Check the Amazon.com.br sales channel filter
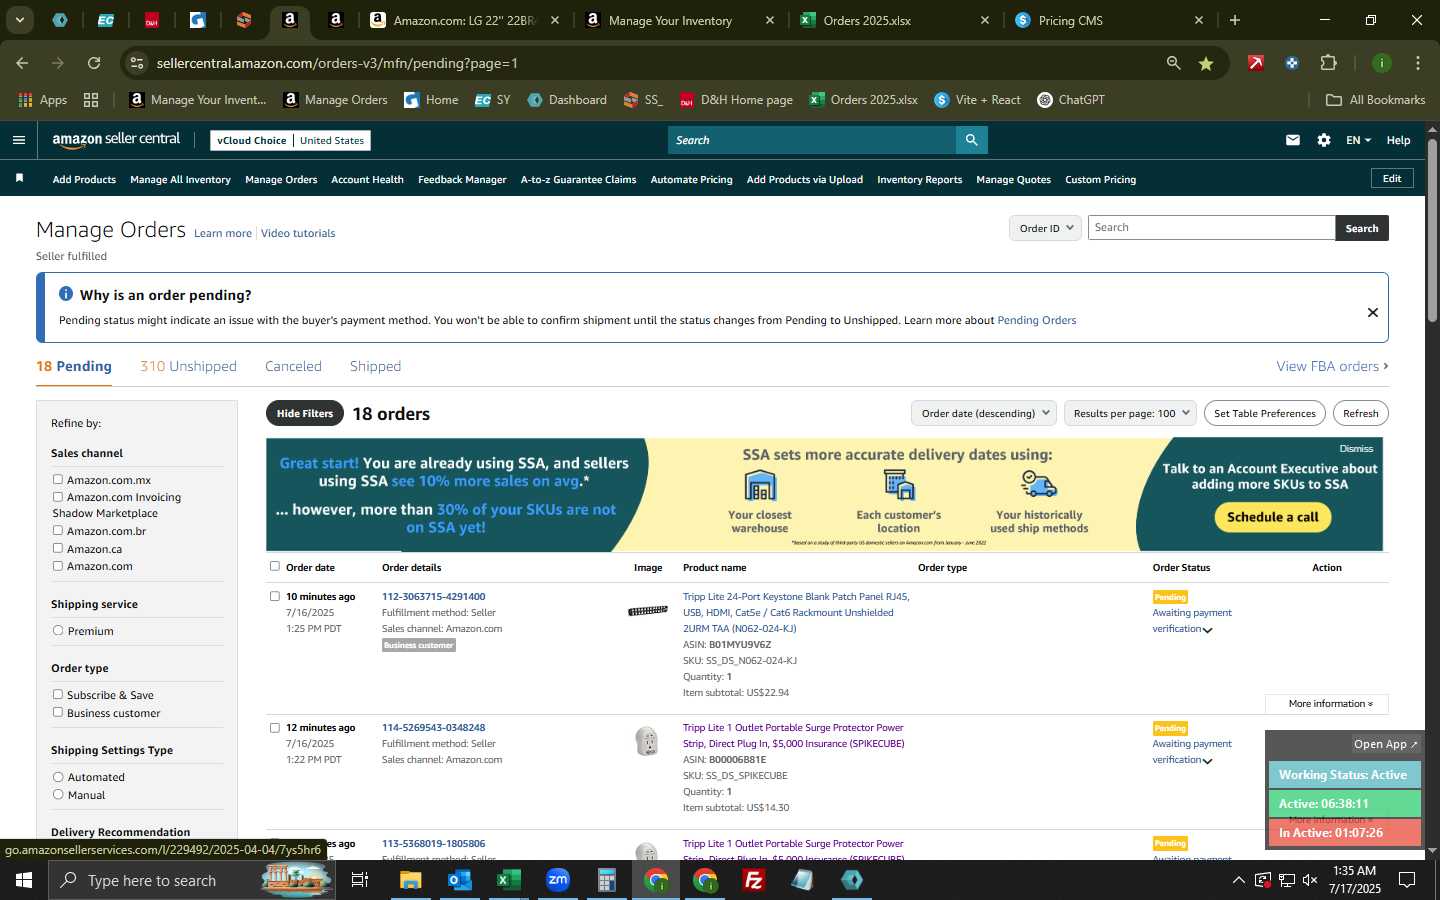 58,530
